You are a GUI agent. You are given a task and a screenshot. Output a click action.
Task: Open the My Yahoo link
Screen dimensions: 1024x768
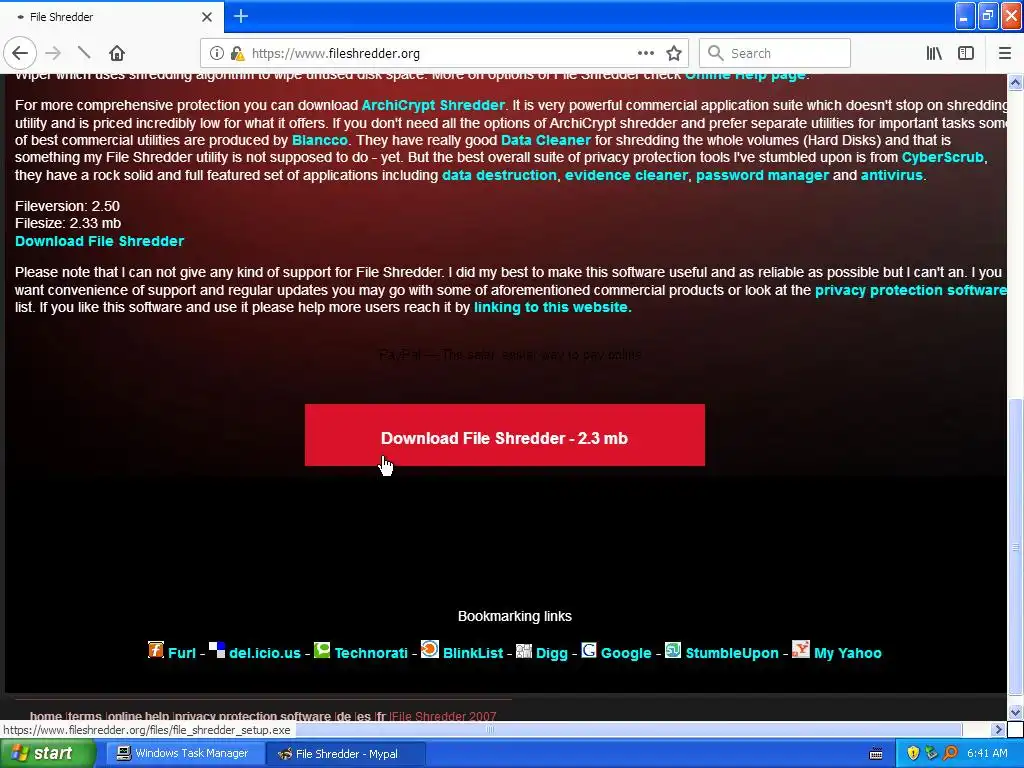tap(848, 653)
